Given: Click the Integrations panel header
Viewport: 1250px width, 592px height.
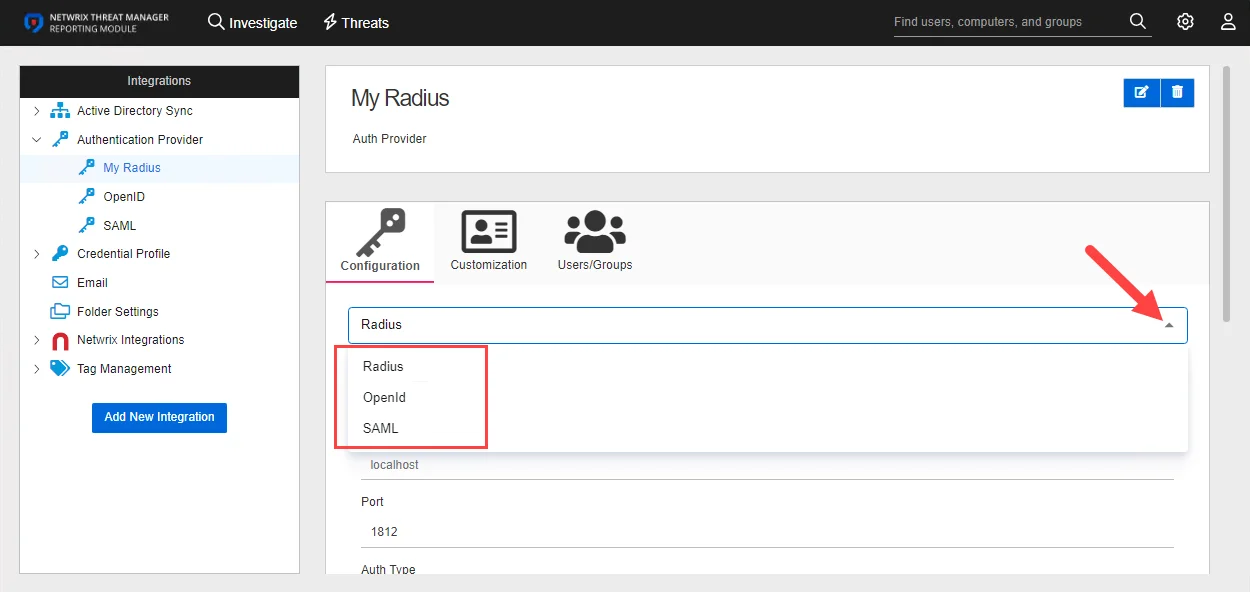Looking at the screenshot, I should pos(159,81).
